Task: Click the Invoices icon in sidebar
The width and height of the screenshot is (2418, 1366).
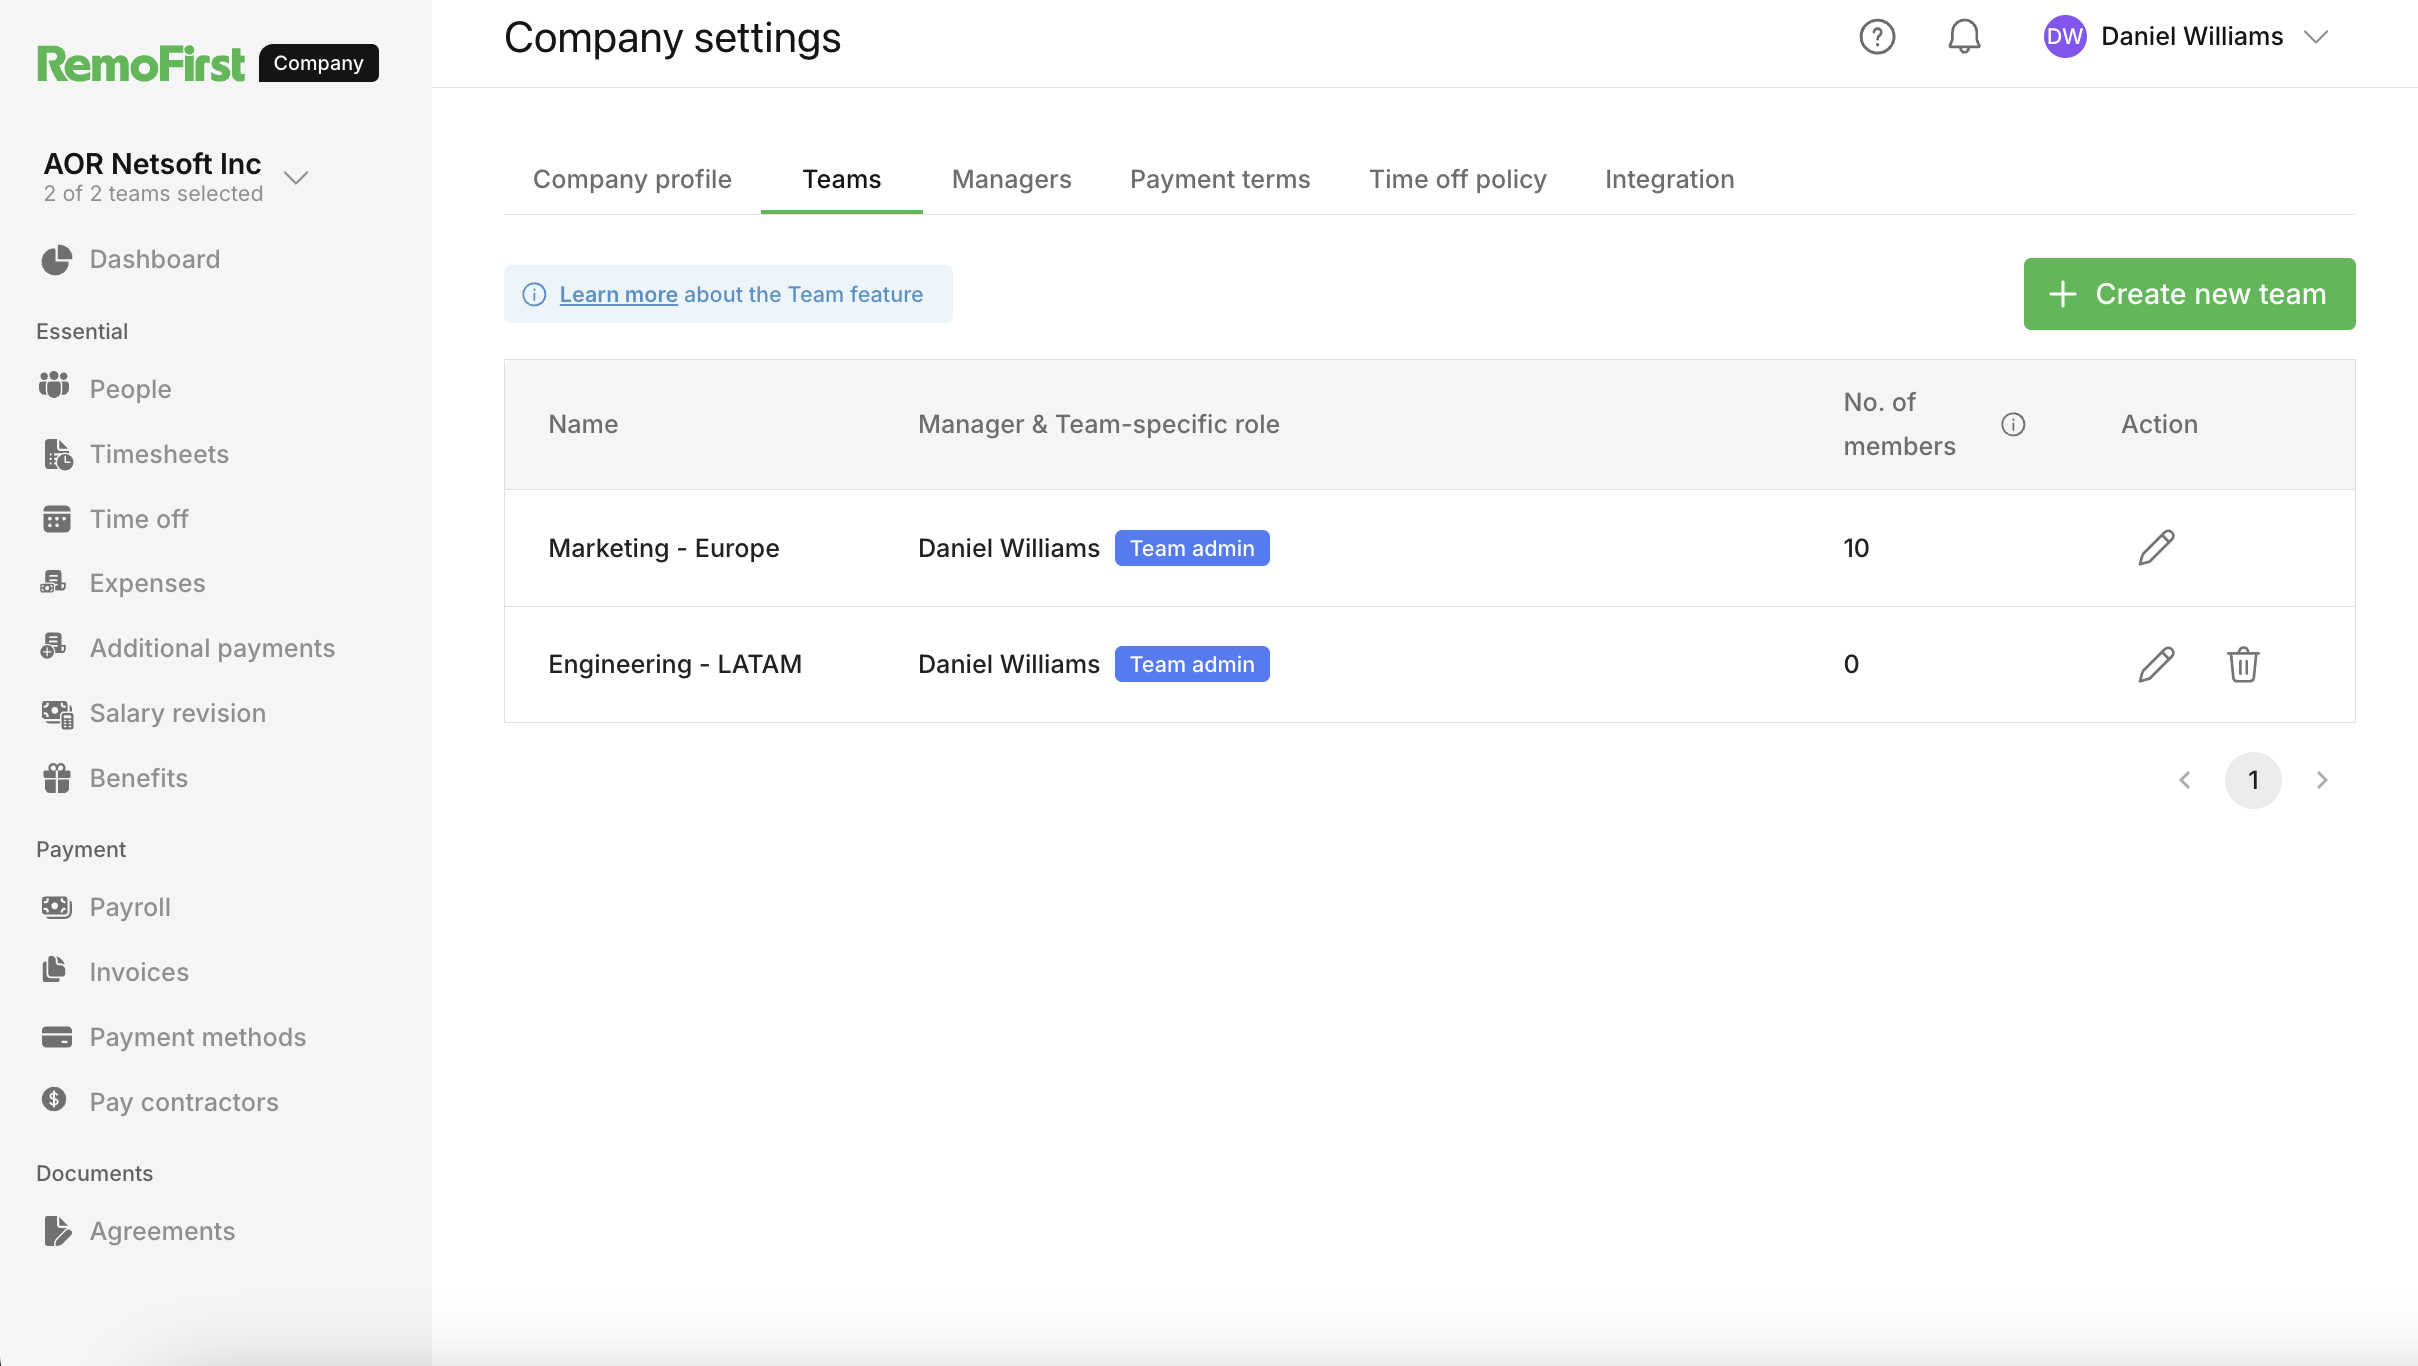Action: coord(55,970)
